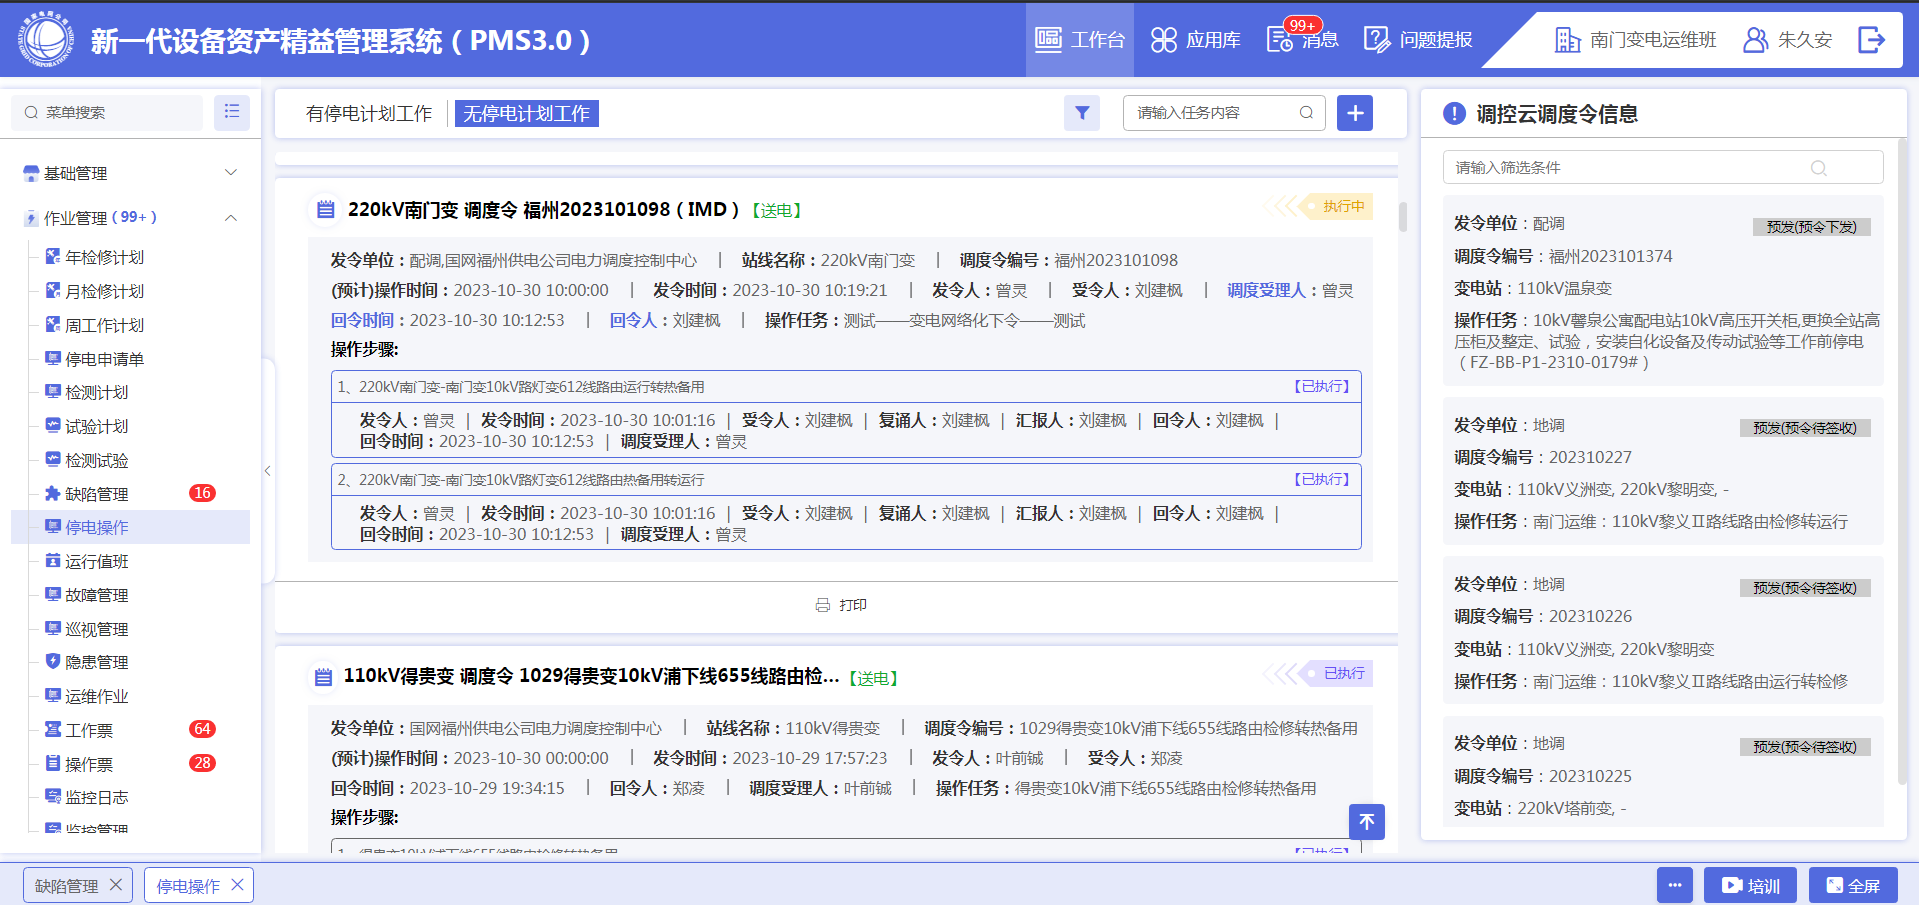Close the 缺陷管理 tab at bottom left

116,884
